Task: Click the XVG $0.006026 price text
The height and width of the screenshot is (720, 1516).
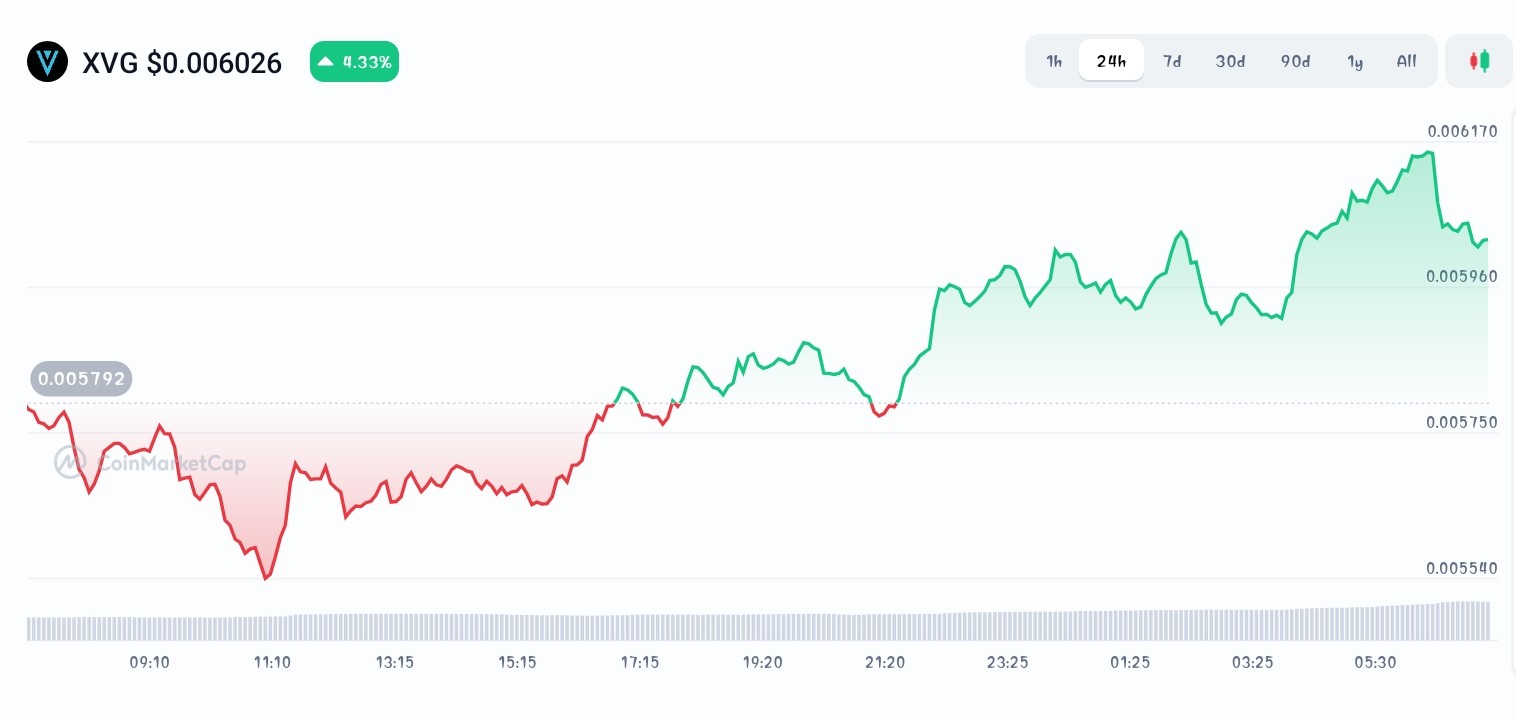Action: [182, 63]
